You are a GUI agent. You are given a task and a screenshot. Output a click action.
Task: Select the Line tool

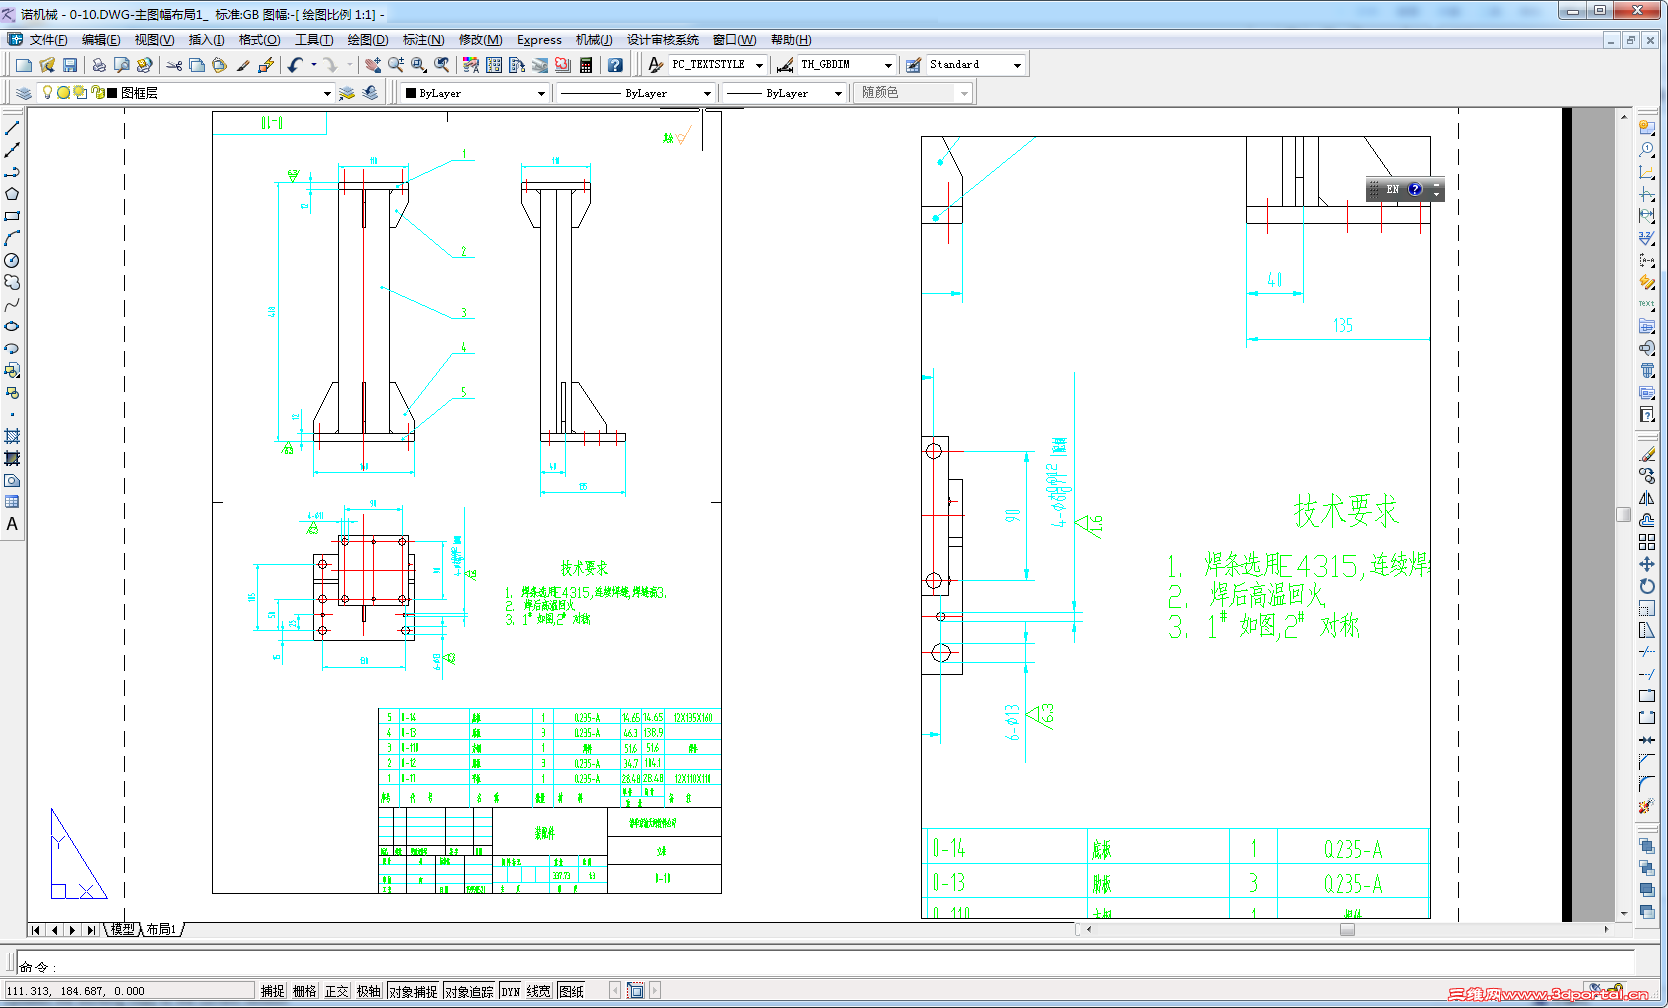click(x=12, y=128)
